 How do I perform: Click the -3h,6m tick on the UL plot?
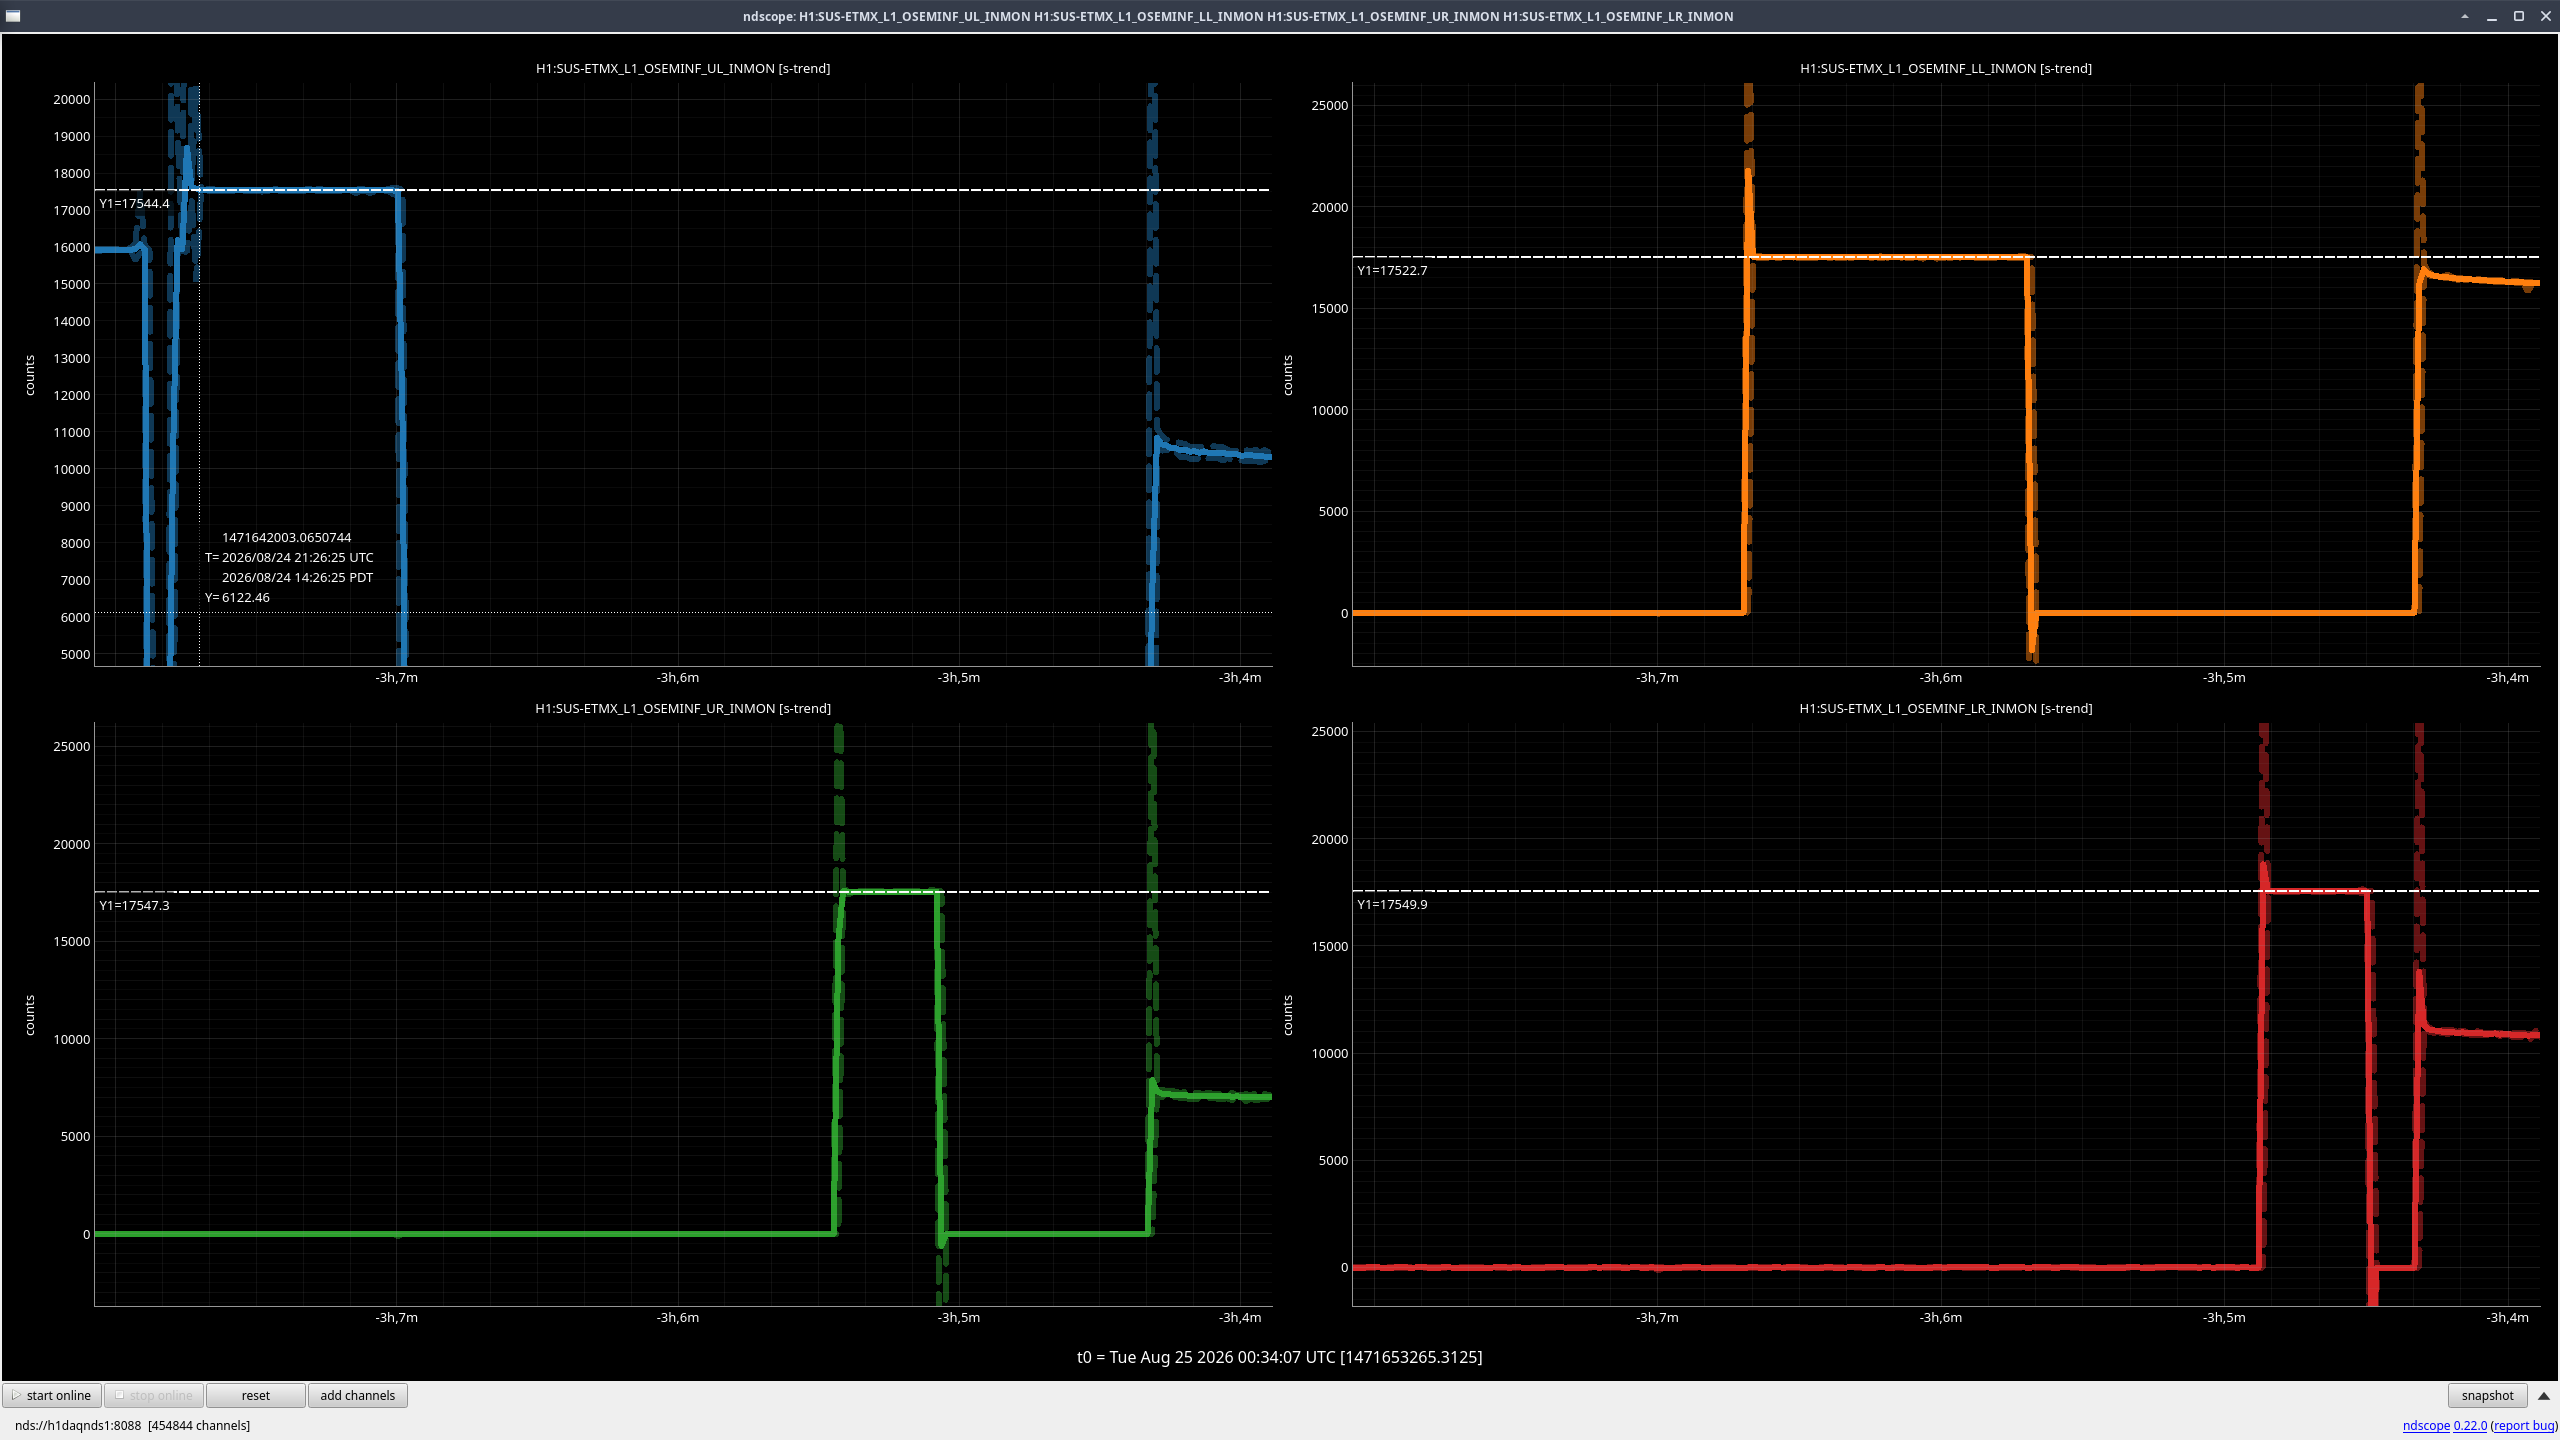[678, 677]
